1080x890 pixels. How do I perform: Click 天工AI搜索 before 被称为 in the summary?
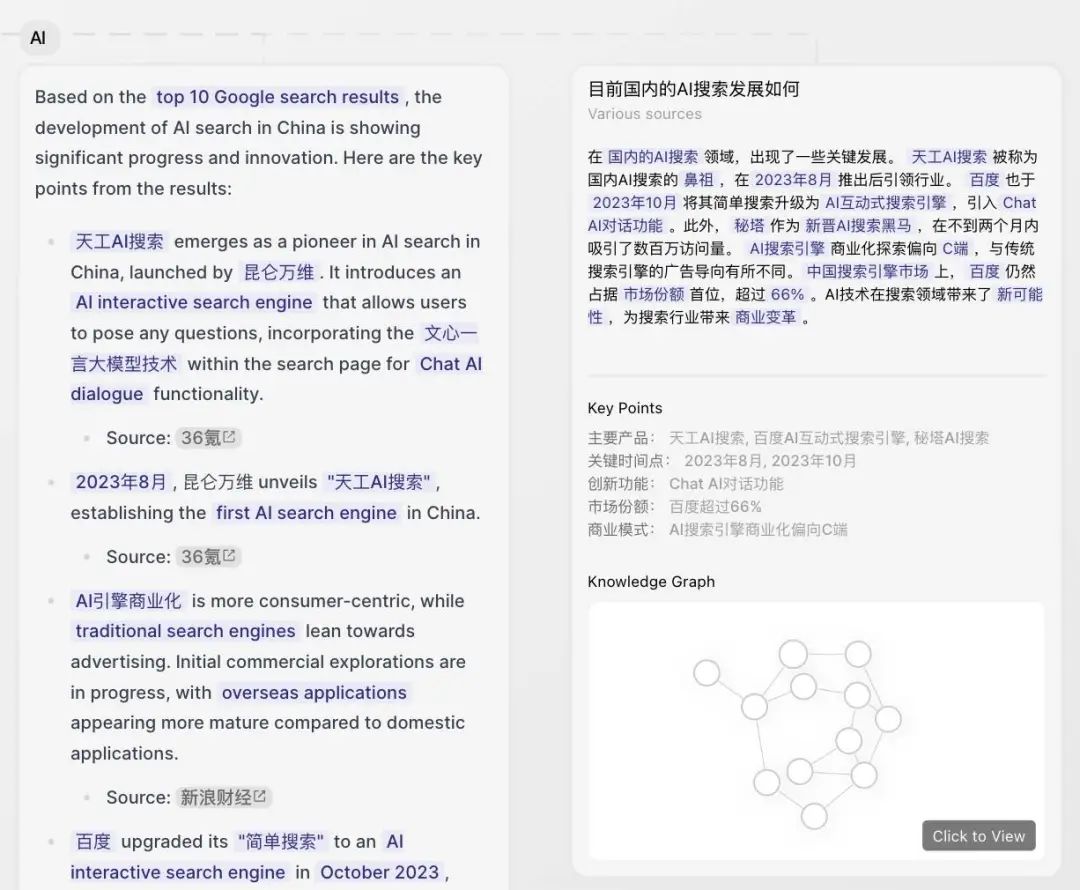tap(949, 157)
